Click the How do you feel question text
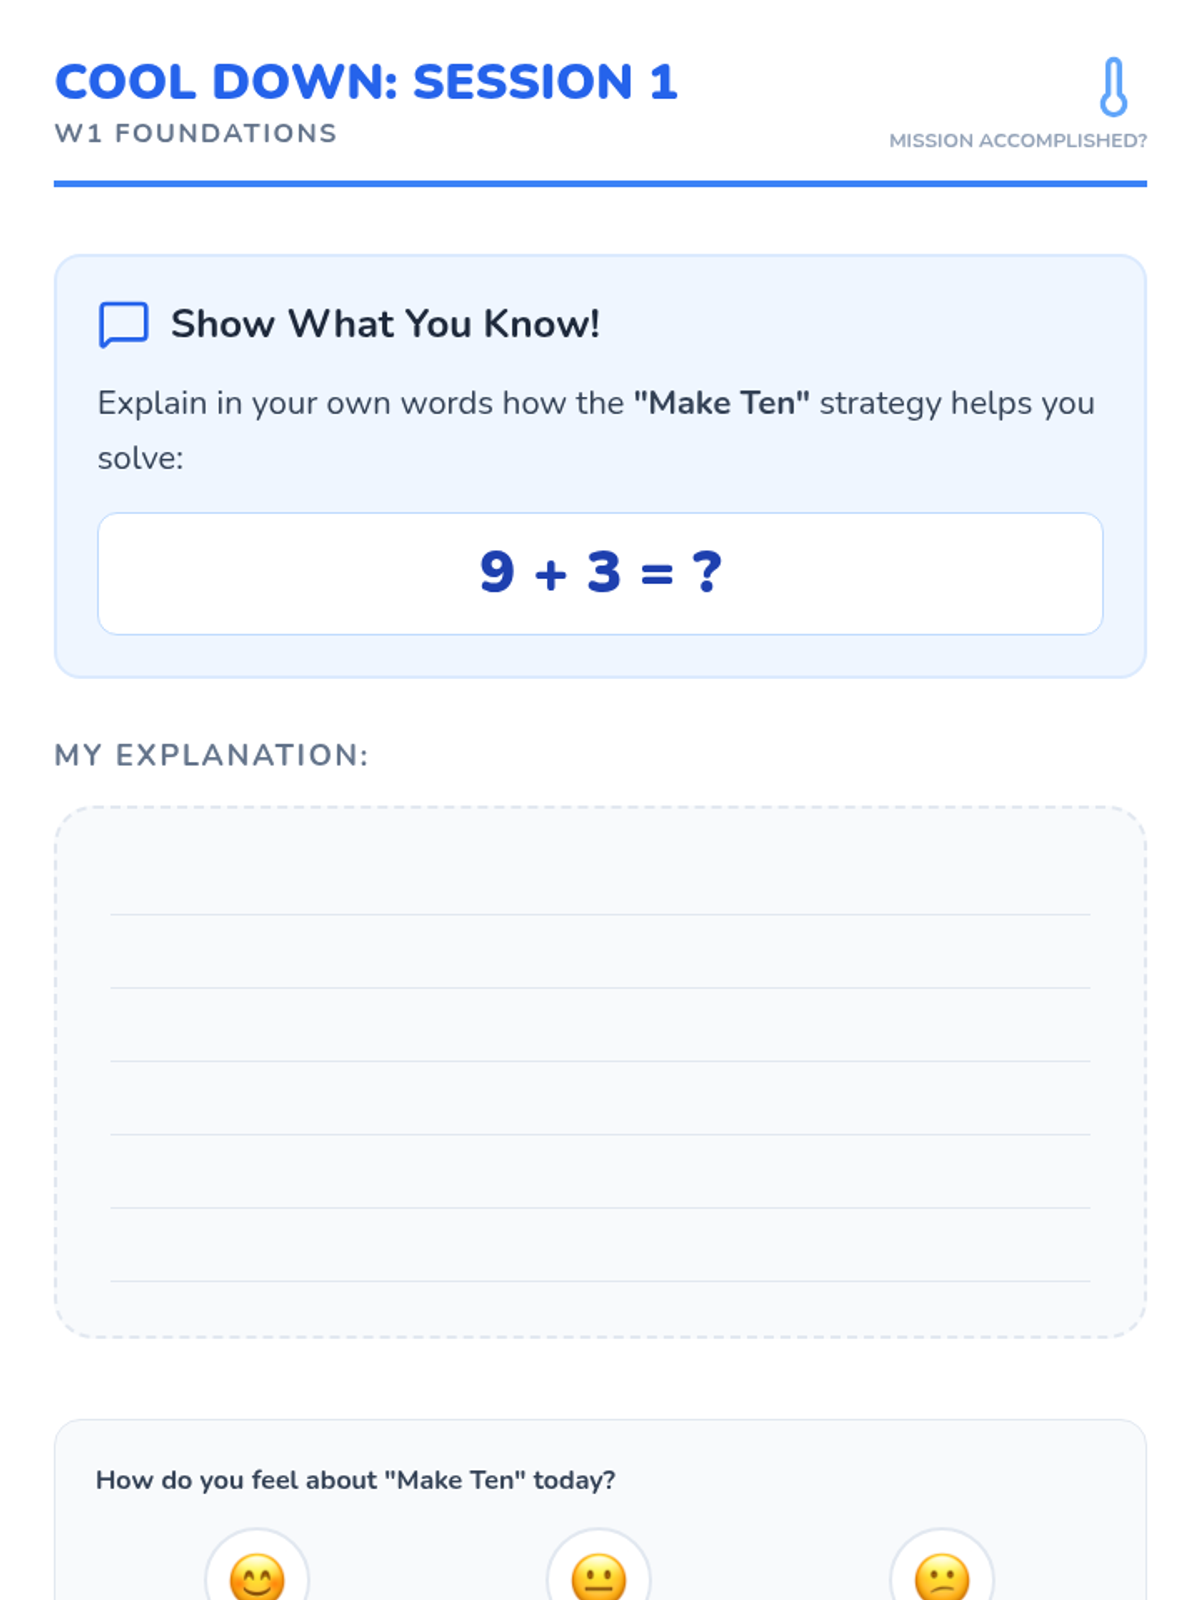Image resolution: width=1200 pixels, height=1600 pixels. pos(356,1480)
